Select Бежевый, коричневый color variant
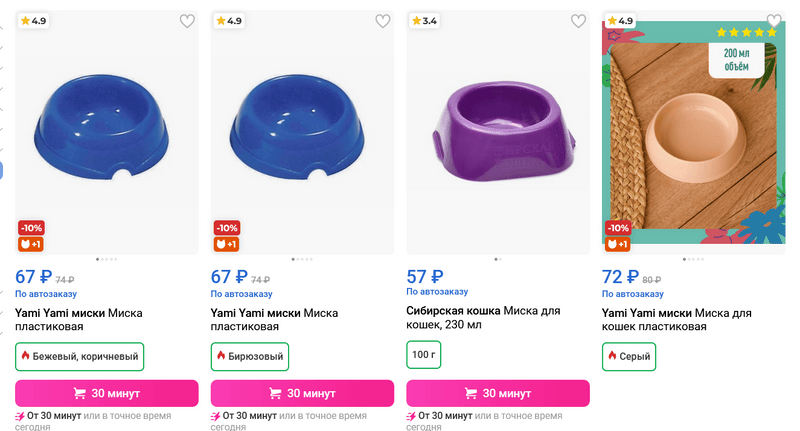The image size is (800, 431). (80, 357)
